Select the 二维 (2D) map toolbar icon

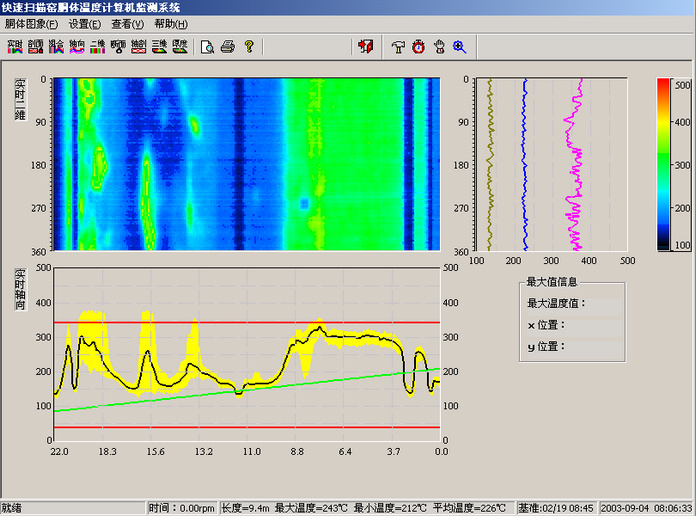point(98,46)
